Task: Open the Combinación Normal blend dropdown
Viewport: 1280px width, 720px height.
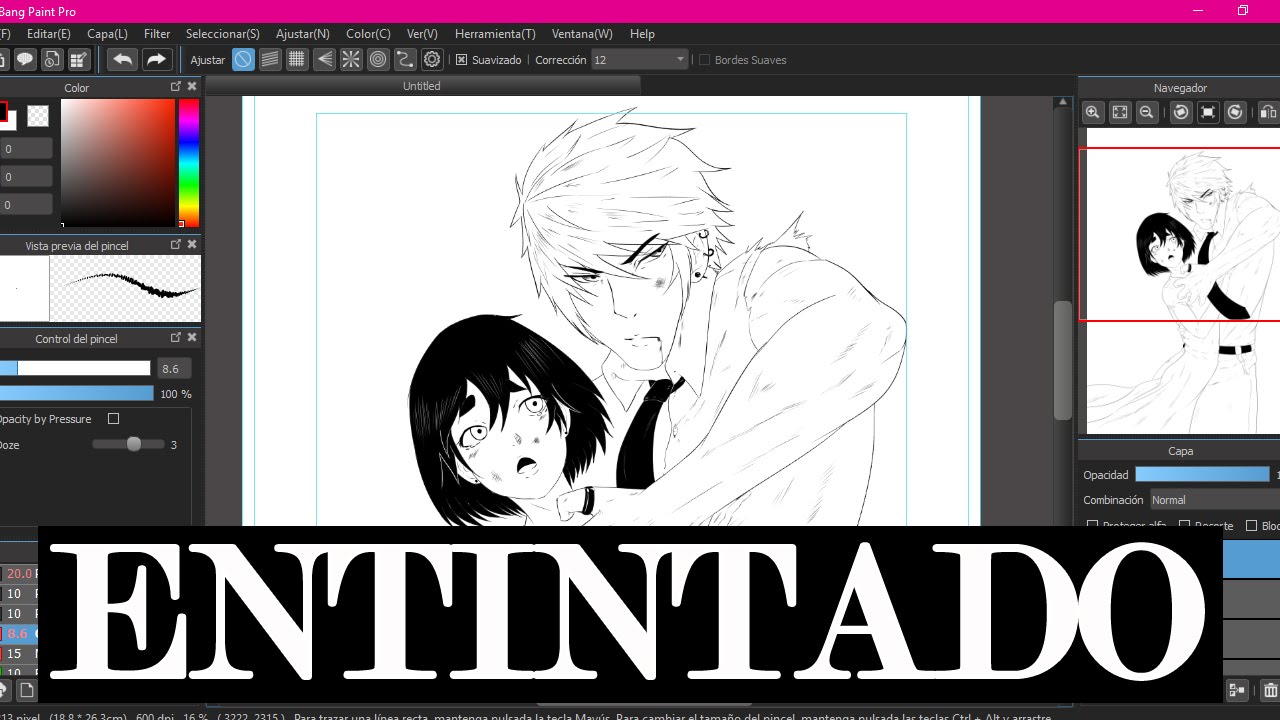Action: tap(1214, 500)
